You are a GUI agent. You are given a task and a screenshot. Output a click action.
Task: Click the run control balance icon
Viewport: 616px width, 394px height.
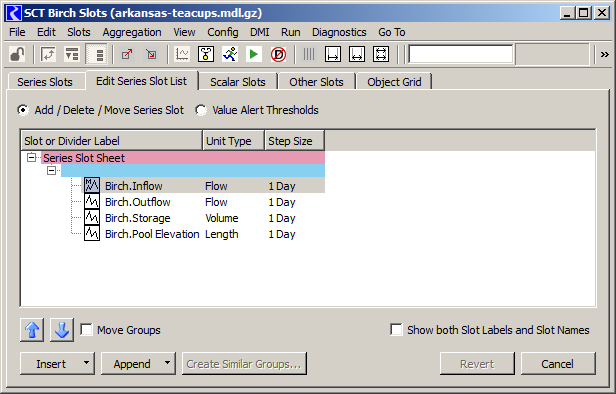[x=206, y=54]
